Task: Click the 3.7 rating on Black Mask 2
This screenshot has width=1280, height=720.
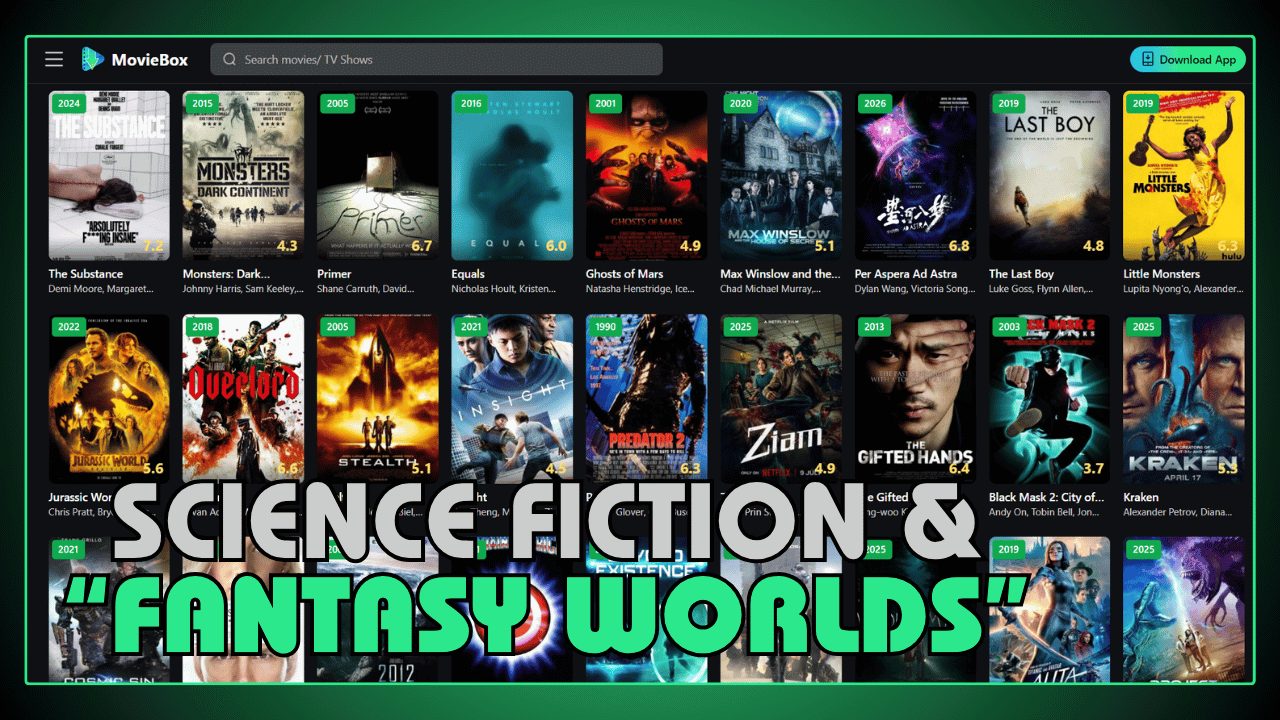Action: 1094,469
